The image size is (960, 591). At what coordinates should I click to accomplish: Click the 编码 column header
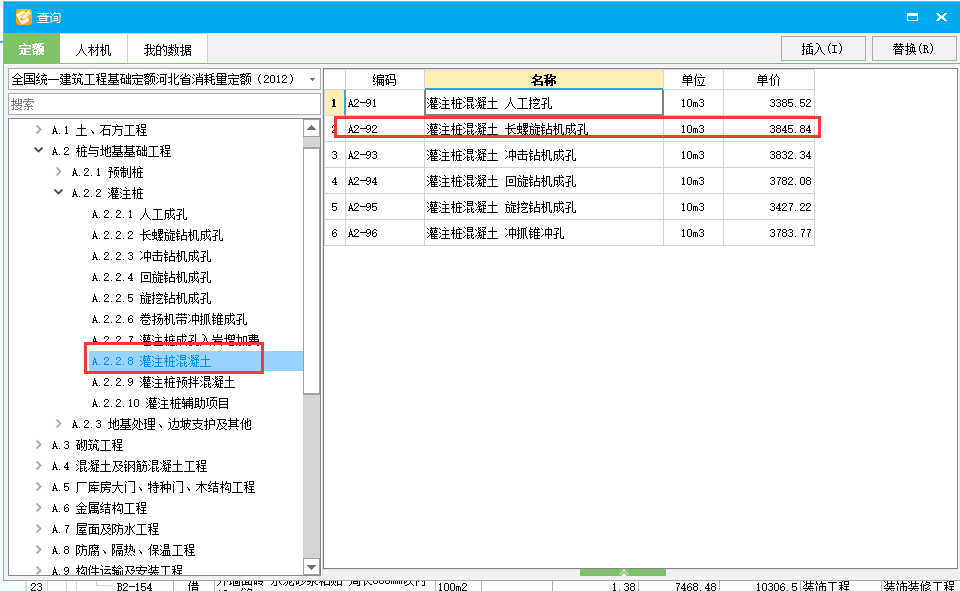pos(384,80)
